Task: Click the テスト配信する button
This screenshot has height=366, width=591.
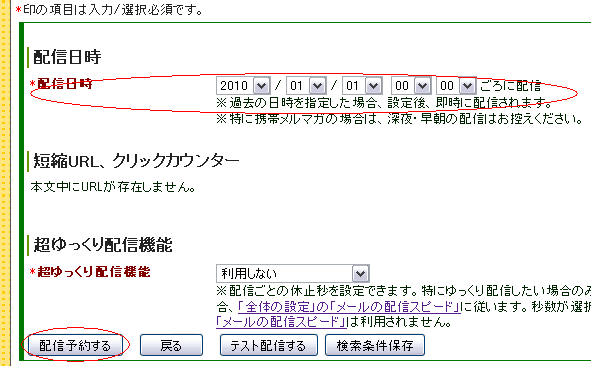Action: click(268, 345)
